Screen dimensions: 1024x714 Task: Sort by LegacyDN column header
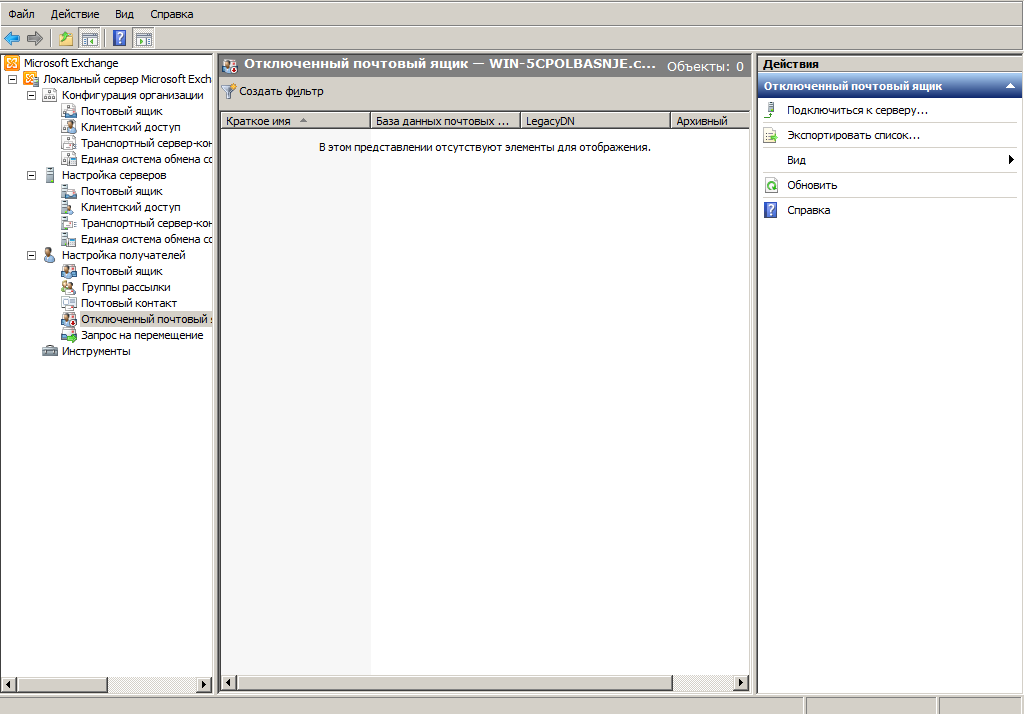596,121
